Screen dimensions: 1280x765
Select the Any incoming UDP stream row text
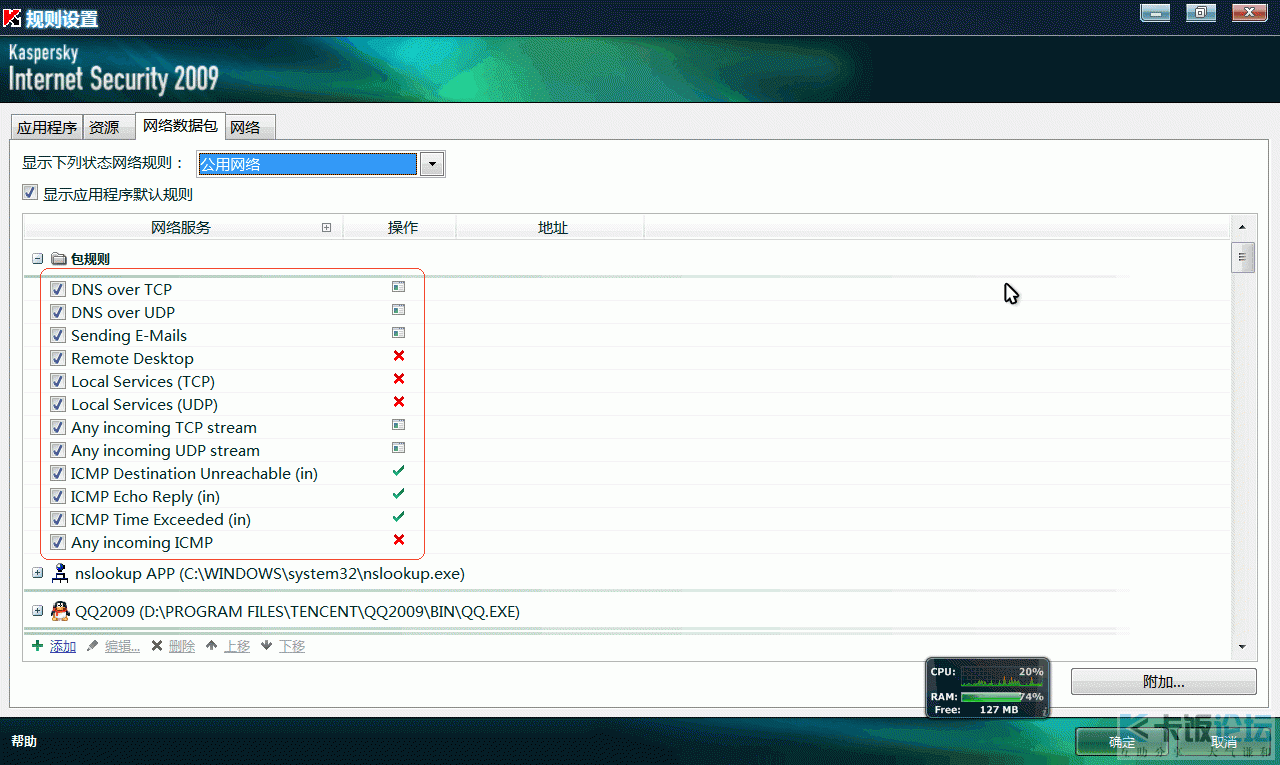(165, 450)
